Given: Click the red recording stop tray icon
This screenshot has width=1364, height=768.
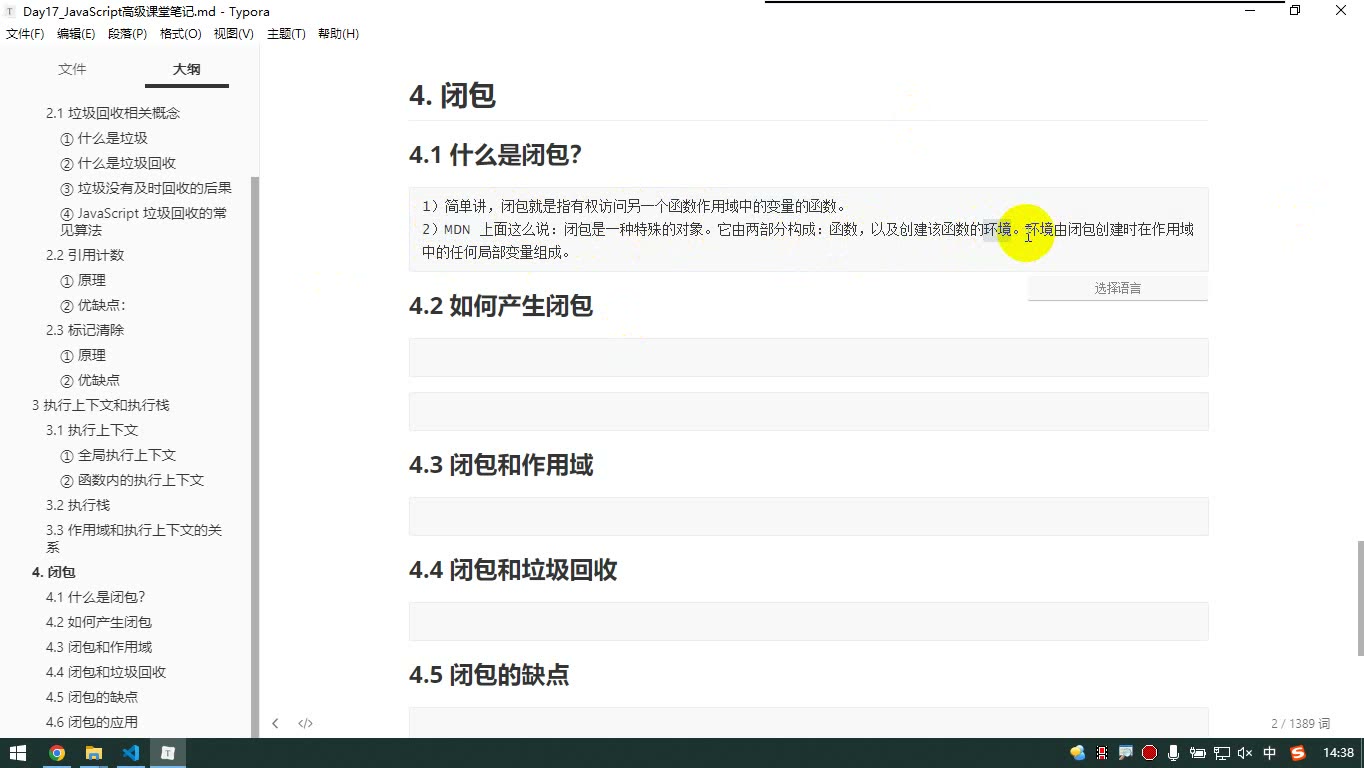Looking at the screenshot, I should click(x=1149, y=753).
